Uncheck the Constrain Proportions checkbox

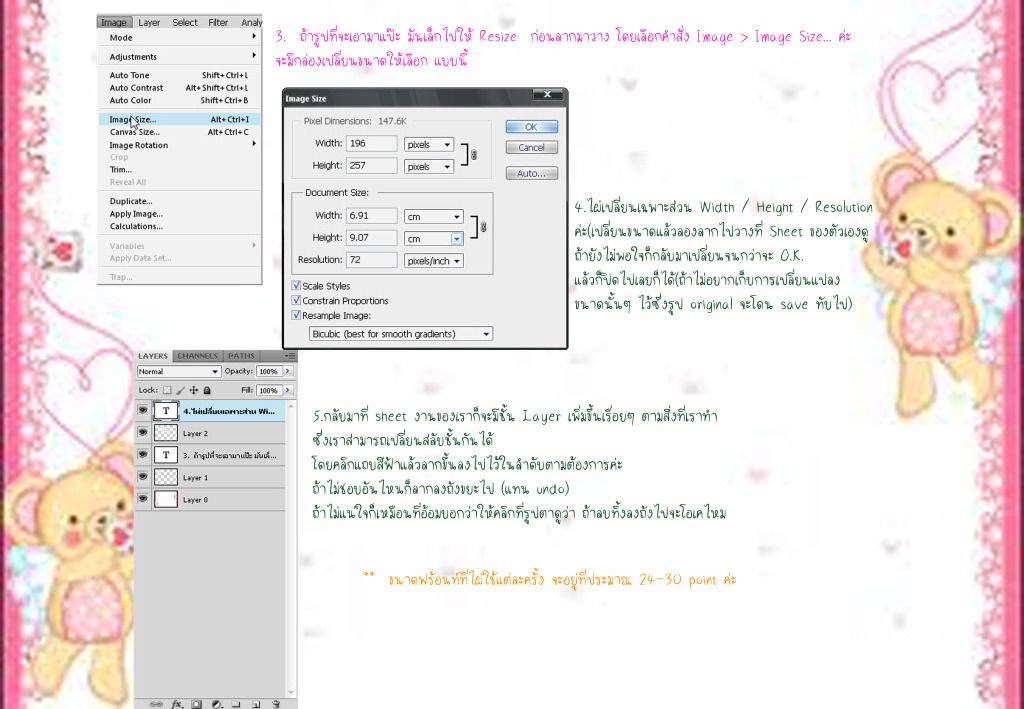click(x=296, y=300)
